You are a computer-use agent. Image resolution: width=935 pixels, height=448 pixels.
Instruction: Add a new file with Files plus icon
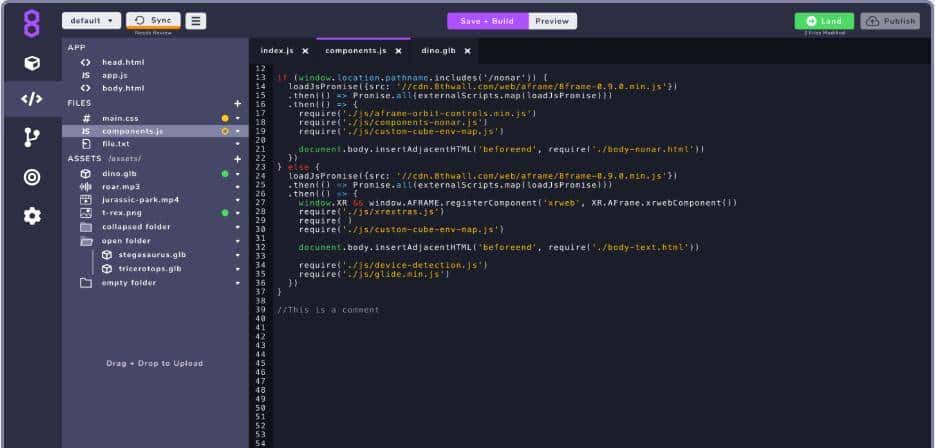pos(237,103)
